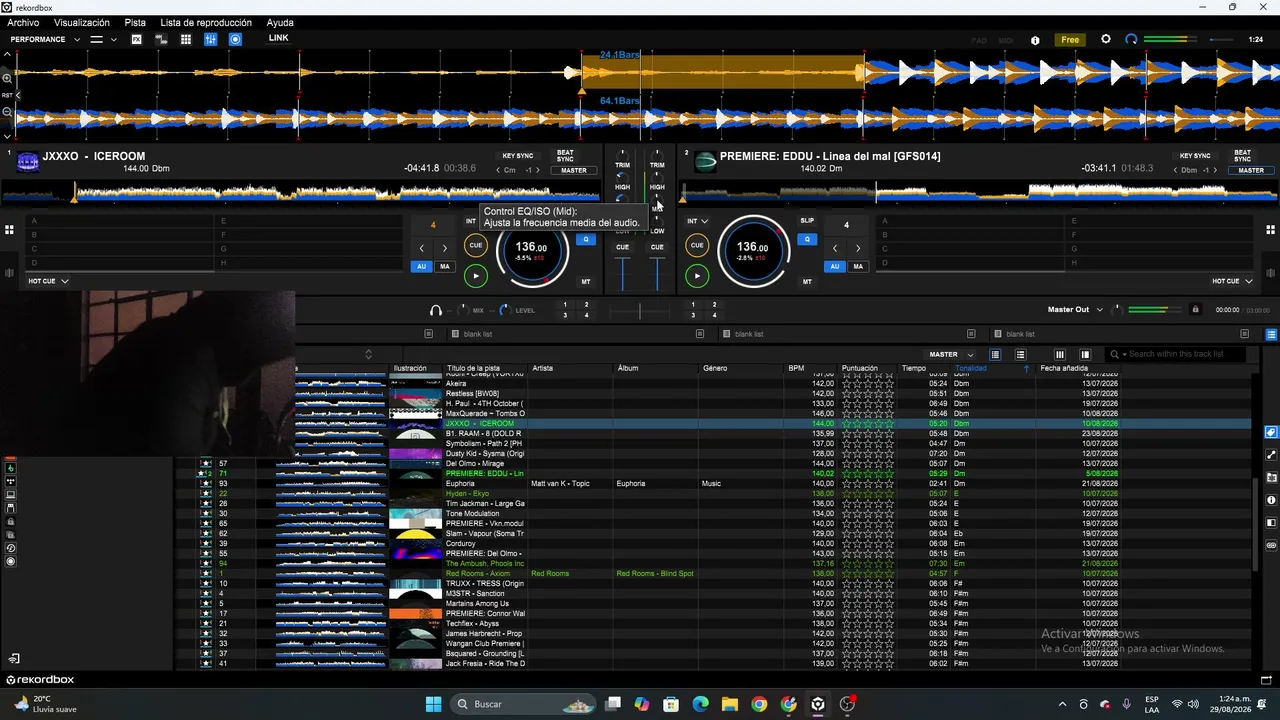
Task: Click deck 2 channel fader
Action: [x=657, y=273]
